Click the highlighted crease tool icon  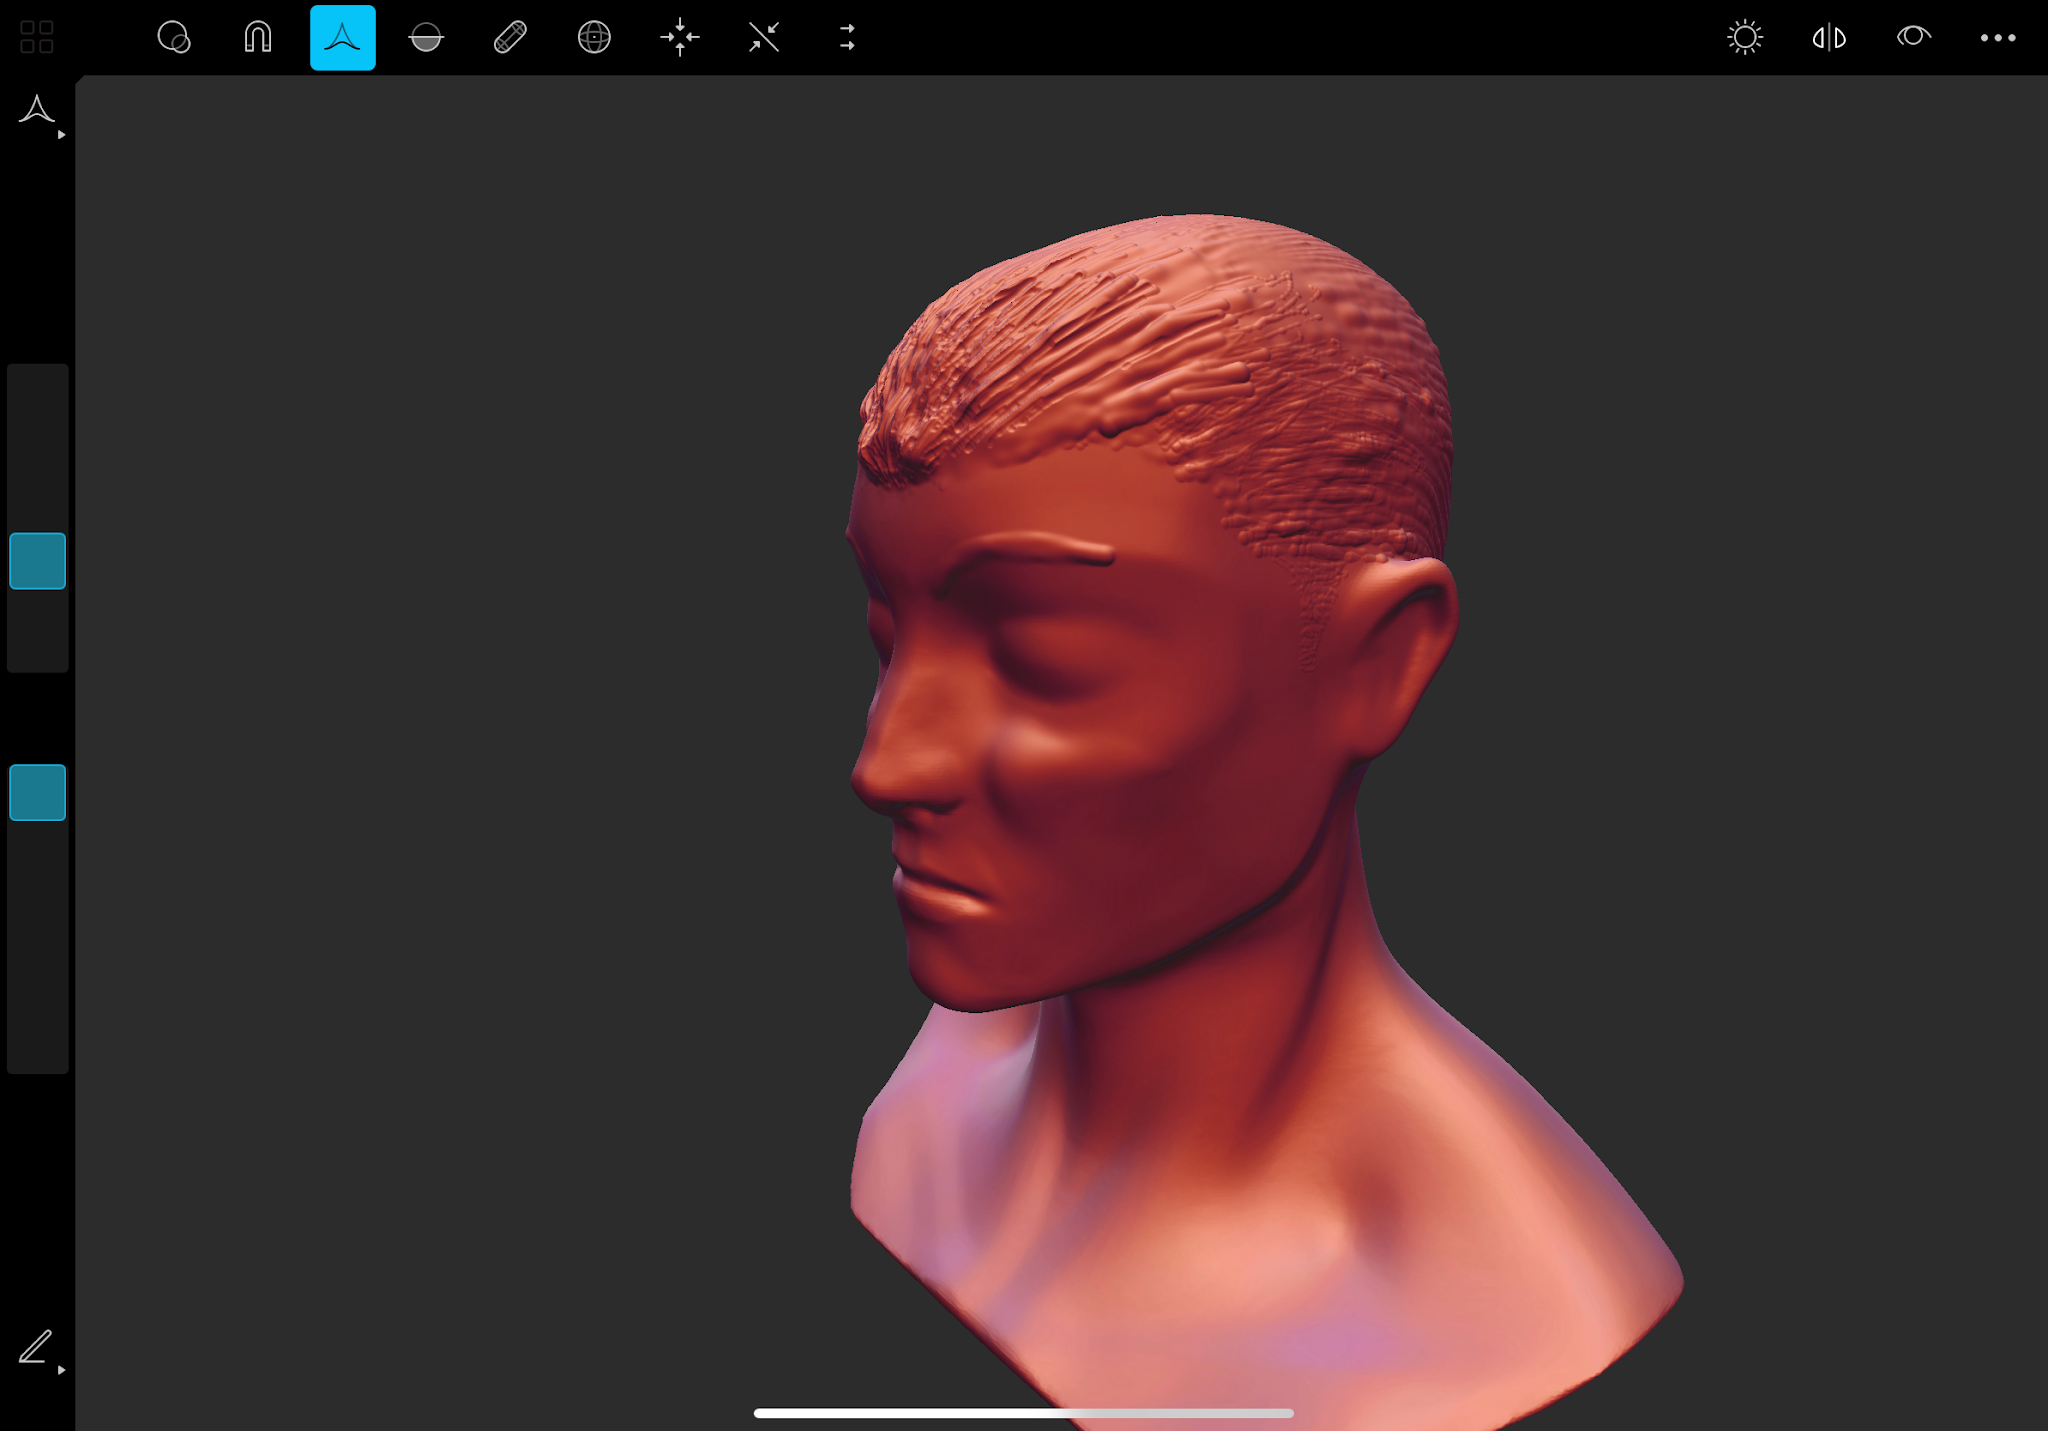point(341,37)
